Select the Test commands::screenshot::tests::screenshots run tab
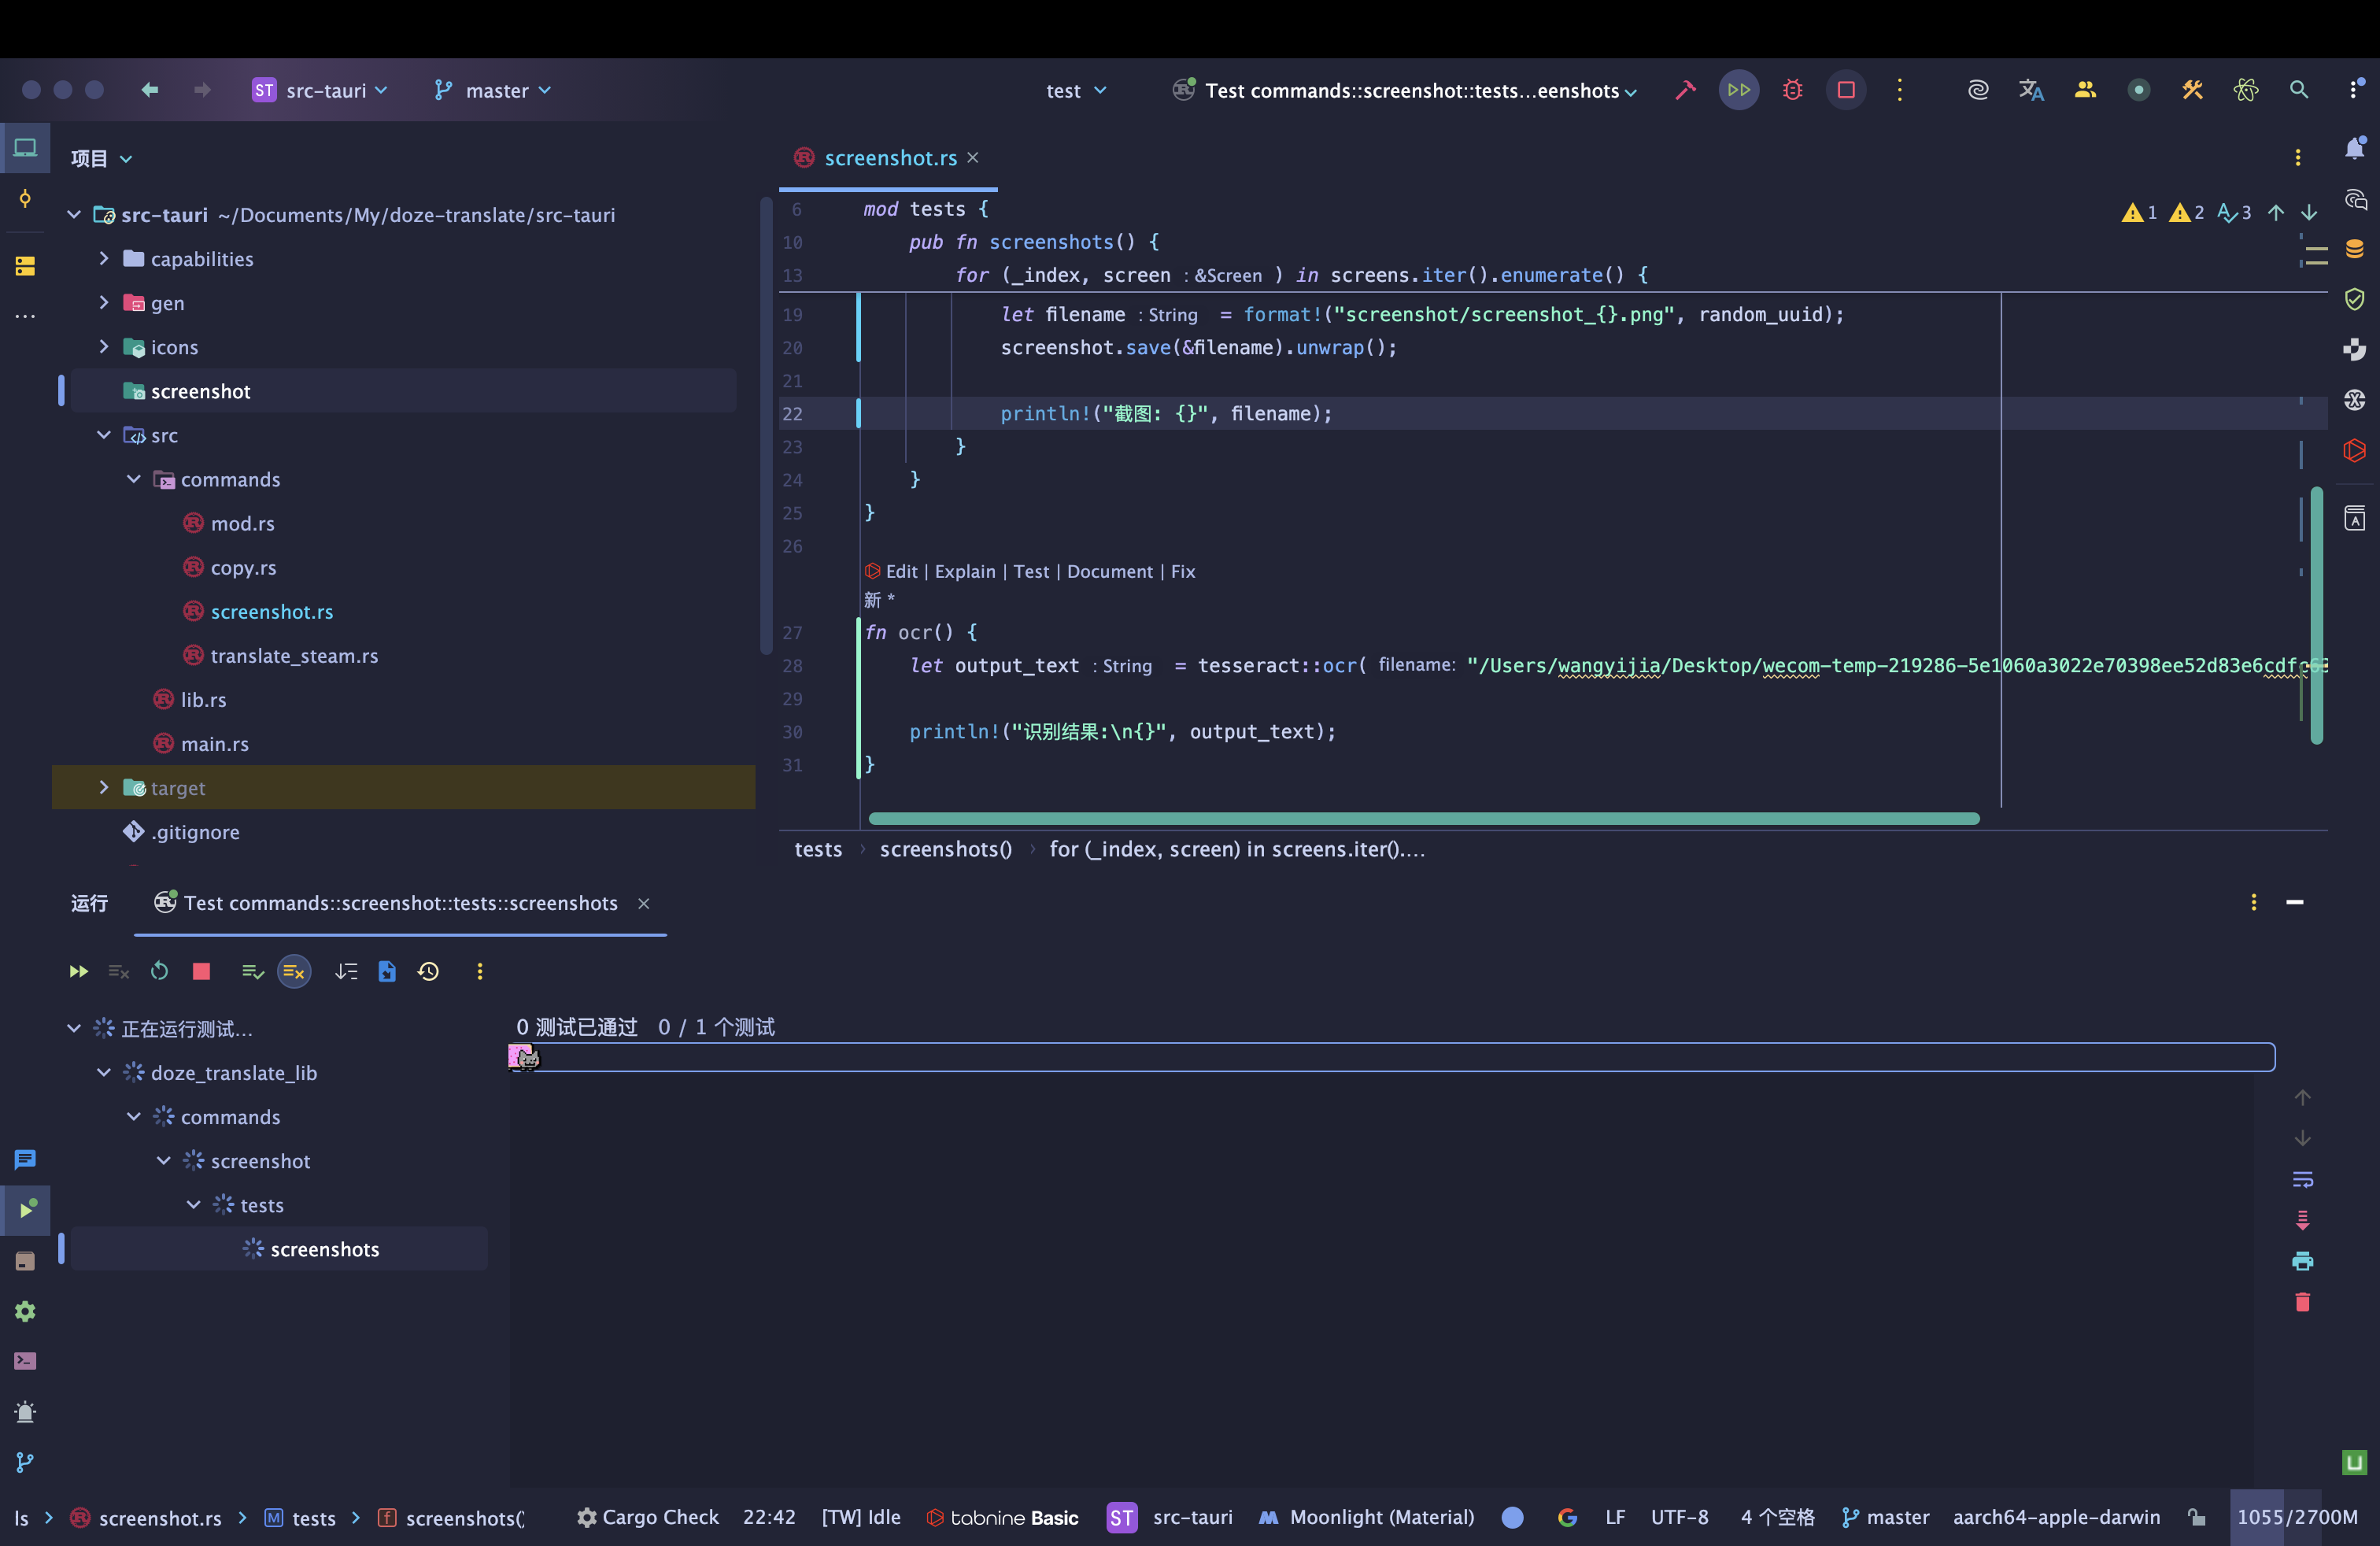 pyautogui.click(x=400, y=903)
